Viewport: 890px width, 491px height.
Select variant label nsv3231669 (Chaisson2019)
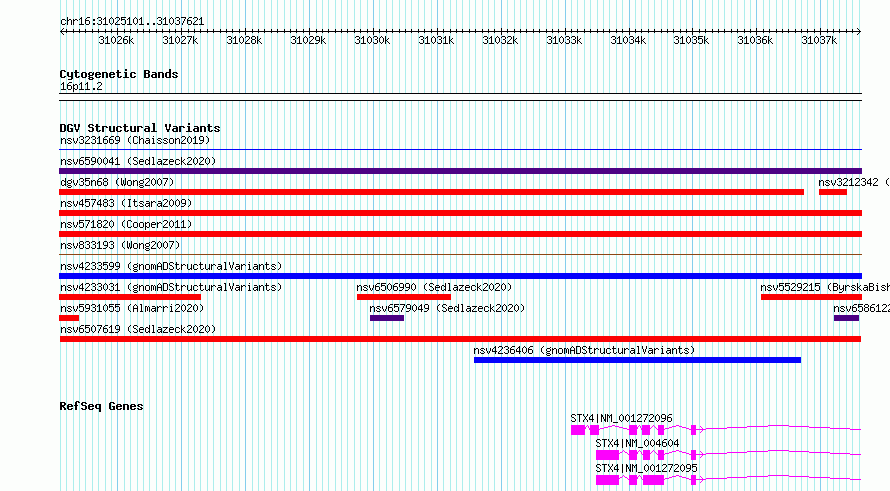coord(135,140)
